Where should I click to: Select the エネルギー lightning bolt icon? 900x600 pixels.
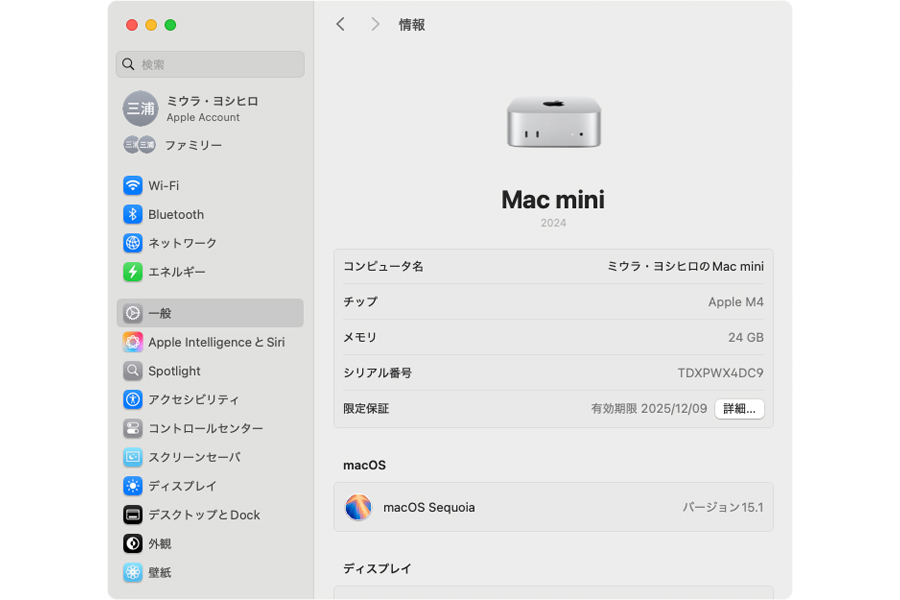pos(133,272)
